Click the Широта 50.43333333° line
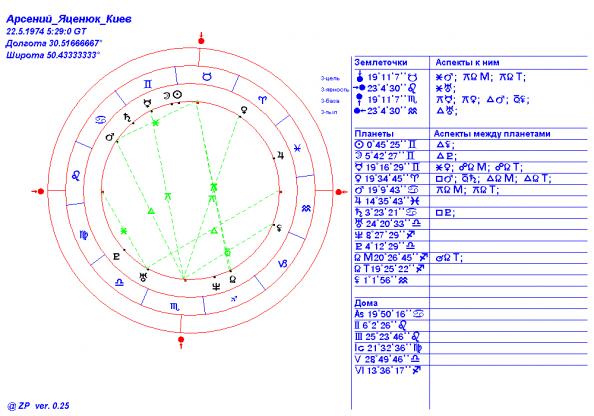The width and height of the screenshot is (594, 416). [x=53, y=55]
